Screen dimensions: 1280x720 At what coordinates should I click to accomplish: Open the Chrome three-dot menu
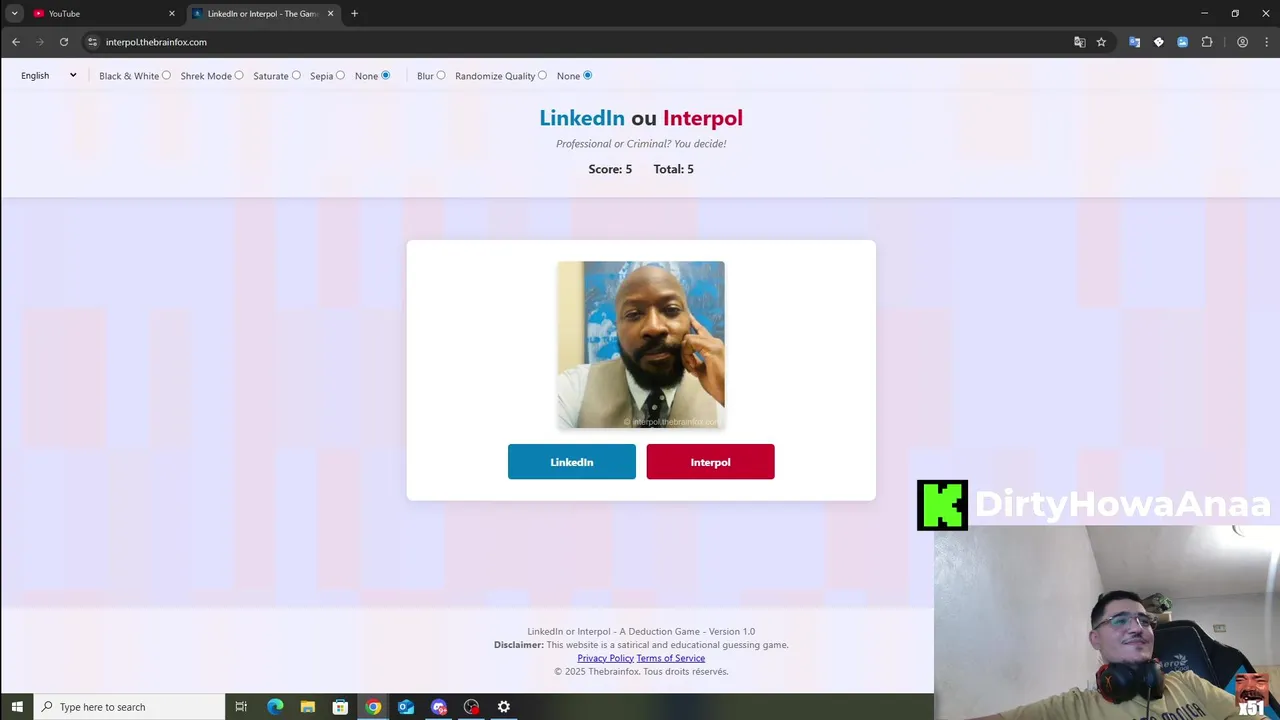tap(1266, 42)
